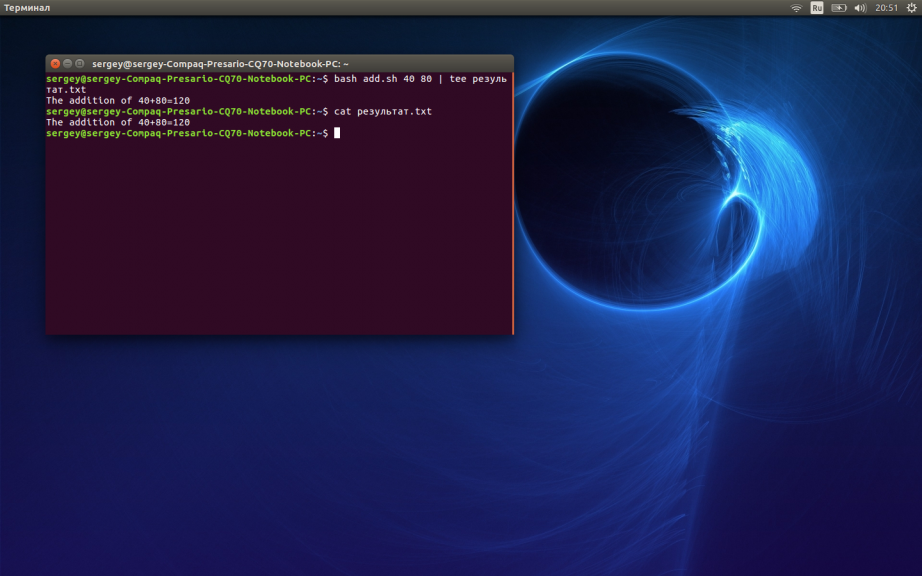This screenshot has height=576, width=922.
Task: Click the Терминал label in top panel
Action: pos(27,8)
